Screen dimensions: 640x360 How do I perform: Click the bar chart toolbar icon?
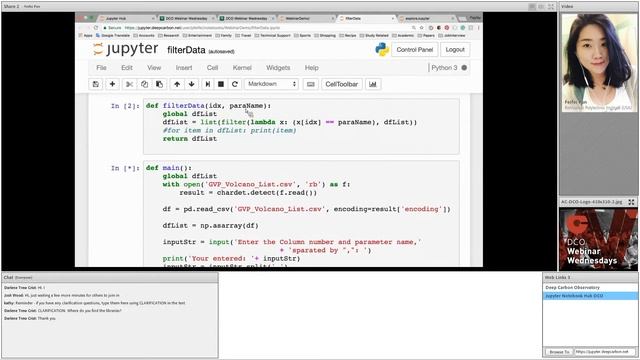(x=373, y=84)
